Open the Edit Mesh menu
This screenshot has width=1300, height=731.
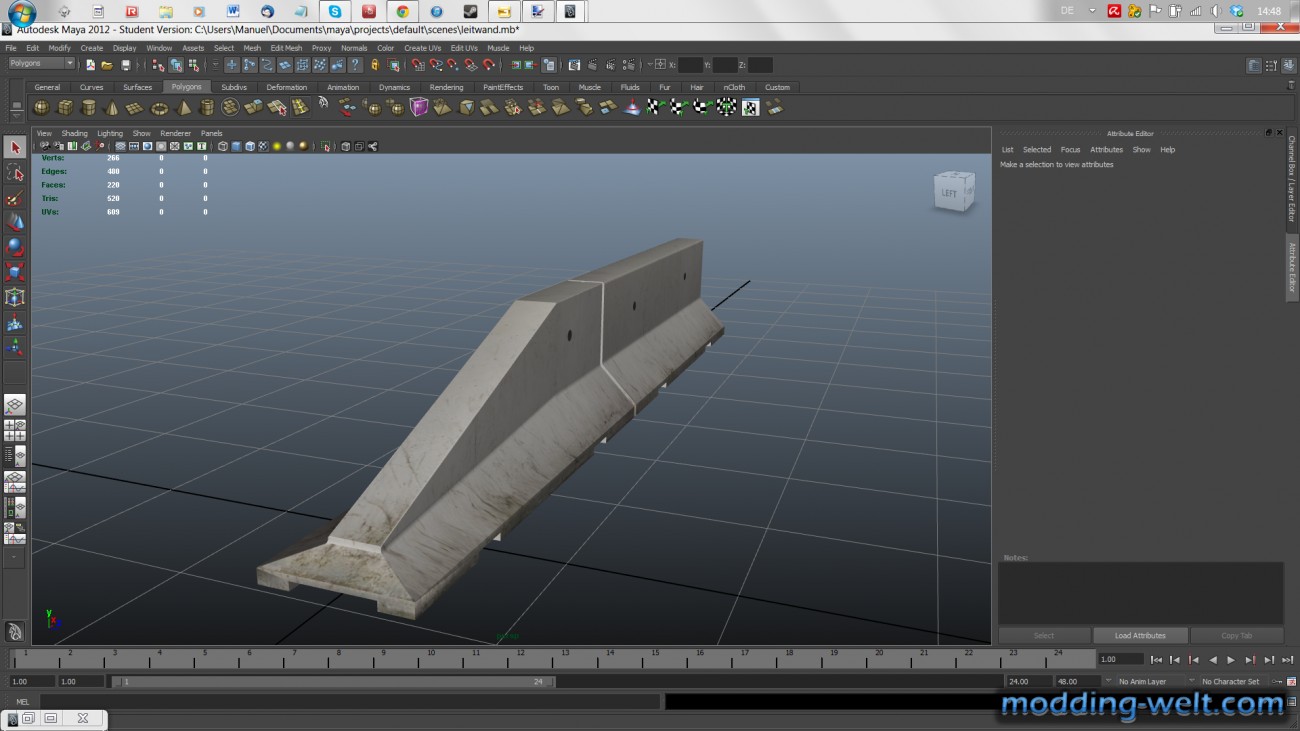pos(286,48)
